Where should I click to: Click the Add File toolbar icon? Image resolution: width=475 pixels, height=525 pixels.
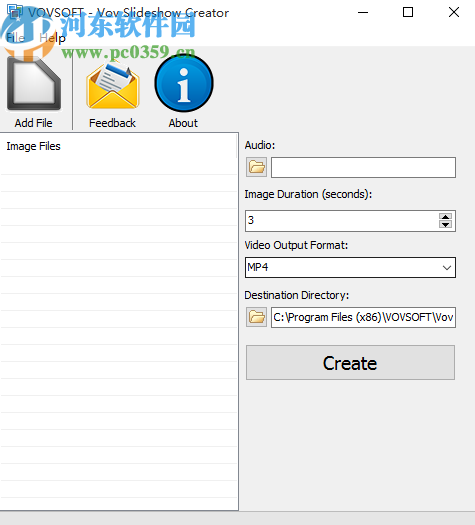[x=34, y=83]
